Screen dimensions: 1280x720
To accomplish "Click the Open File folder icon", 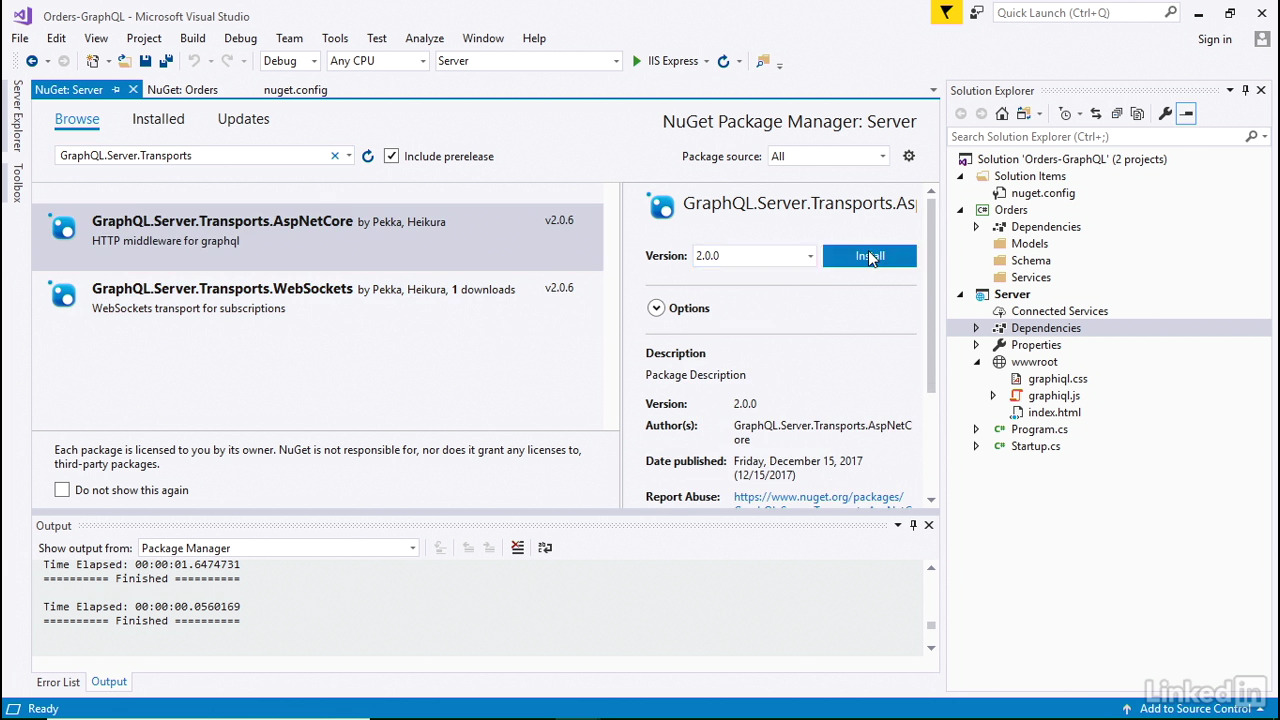I will pyautogui.click(x=125, y=61).
